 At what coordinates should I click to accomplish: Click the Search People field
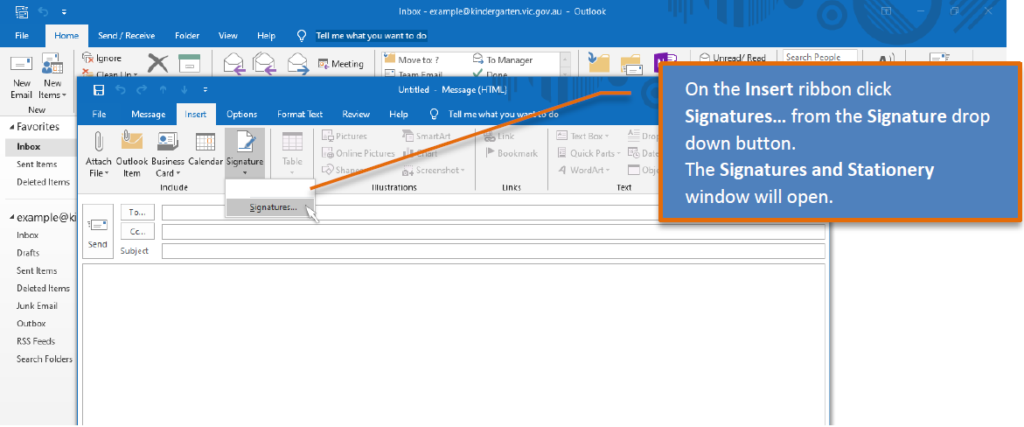tap(821, 57)
